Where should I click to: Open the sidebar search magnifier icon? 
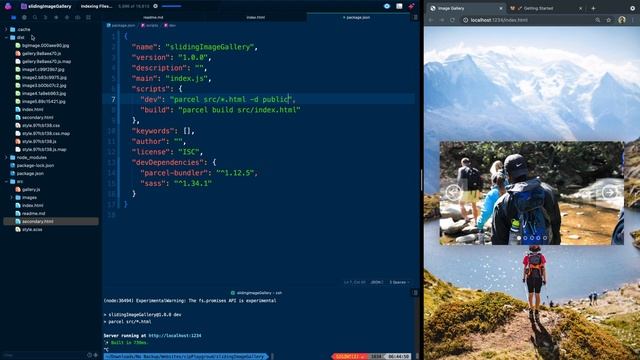click(35, 18)
